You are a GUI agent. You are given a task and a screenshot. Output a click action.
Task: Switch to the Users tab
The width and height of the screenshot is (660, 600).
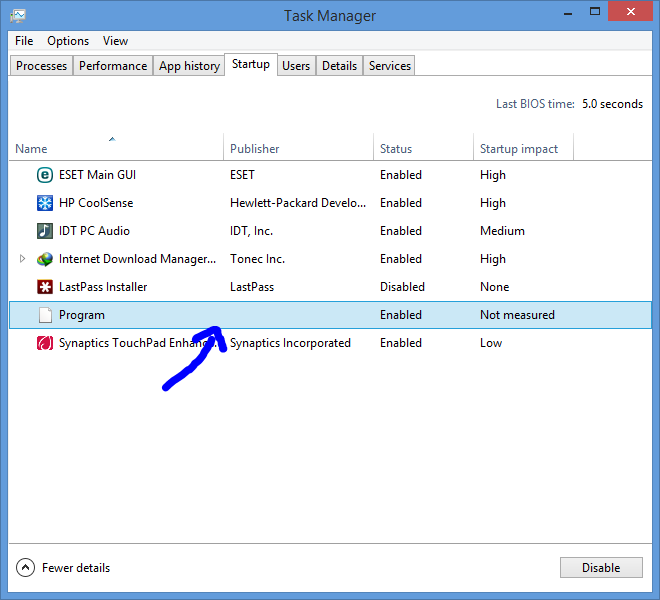(x=296, y=66)
